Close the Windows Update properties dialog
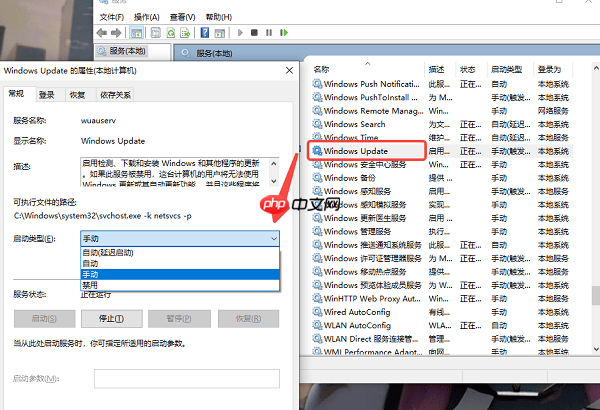The width and height of the screenshot is (600, 410). [x=289, y=70]
